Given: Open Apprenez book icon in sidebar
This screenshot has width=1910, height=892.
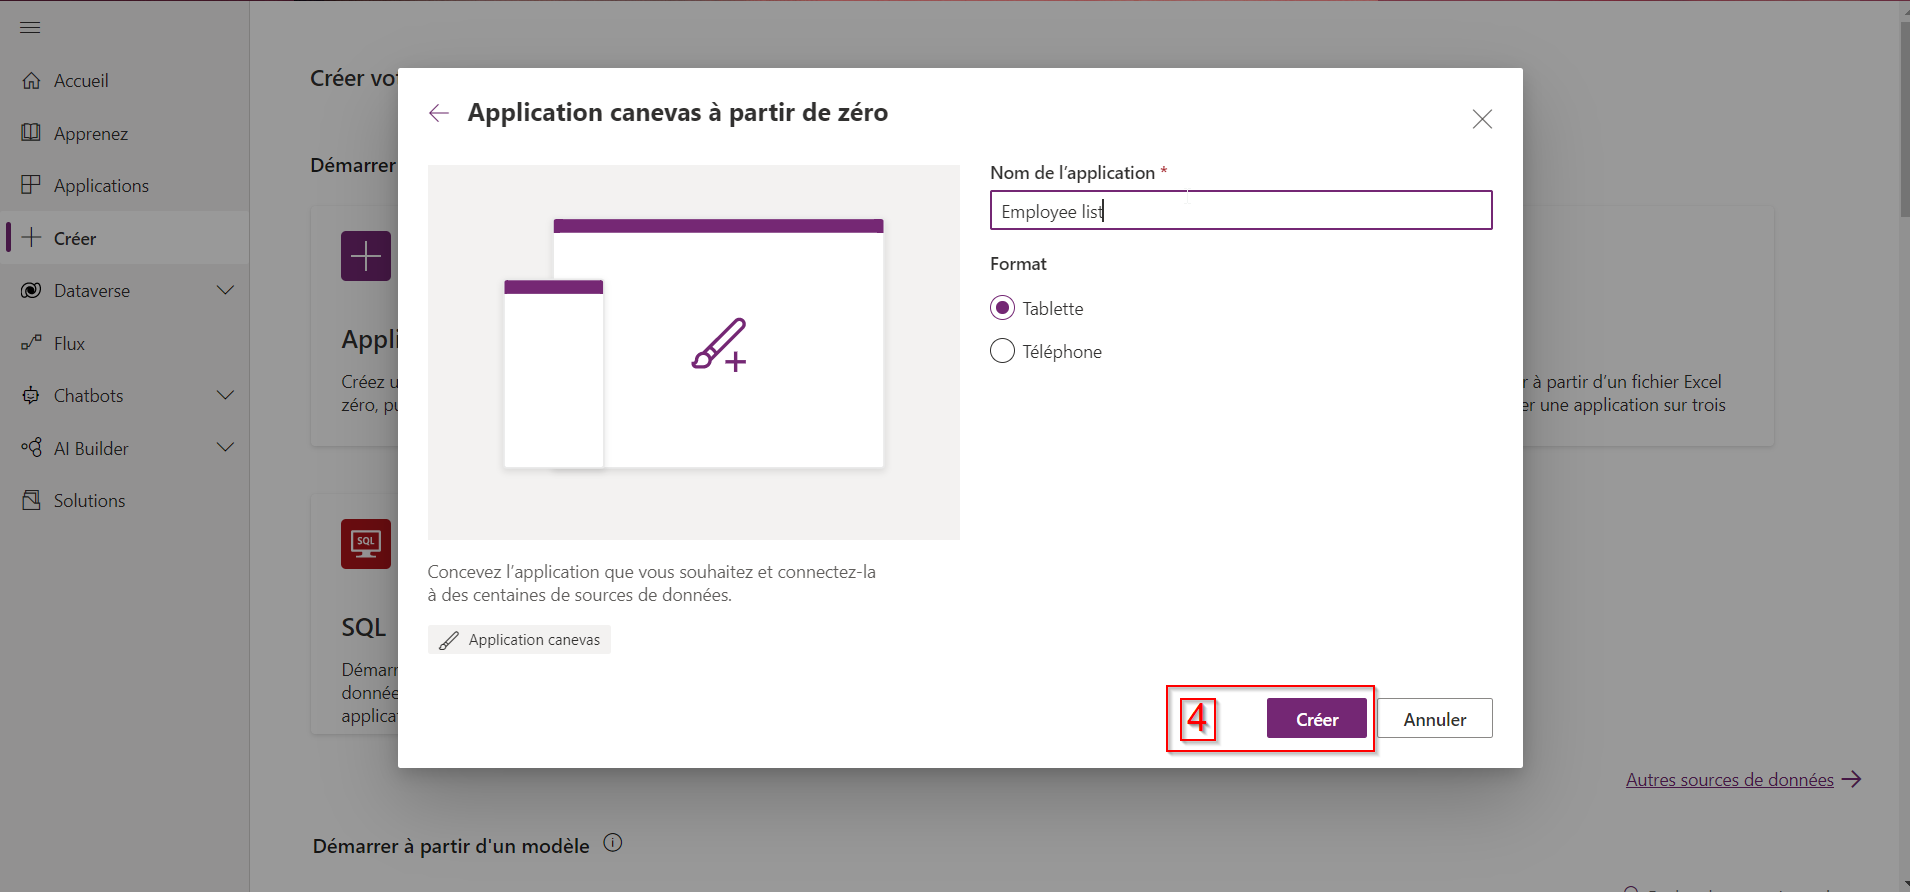Looking at the screenshot, I should 31,133.
